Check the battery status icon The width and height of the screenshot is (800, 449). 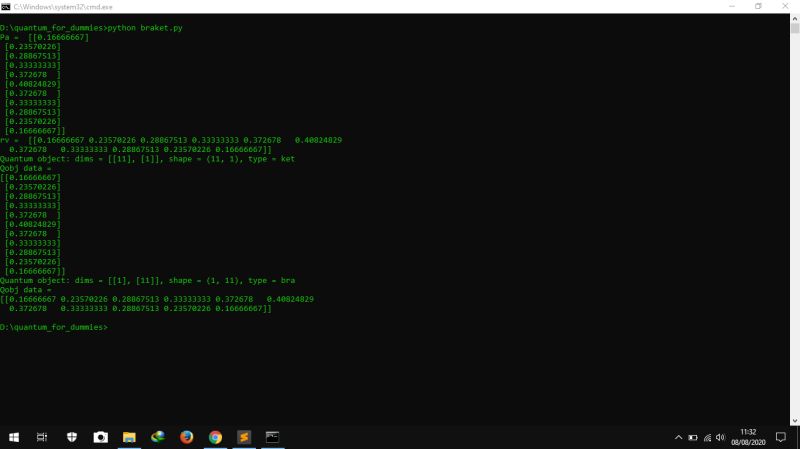point(693,437)
